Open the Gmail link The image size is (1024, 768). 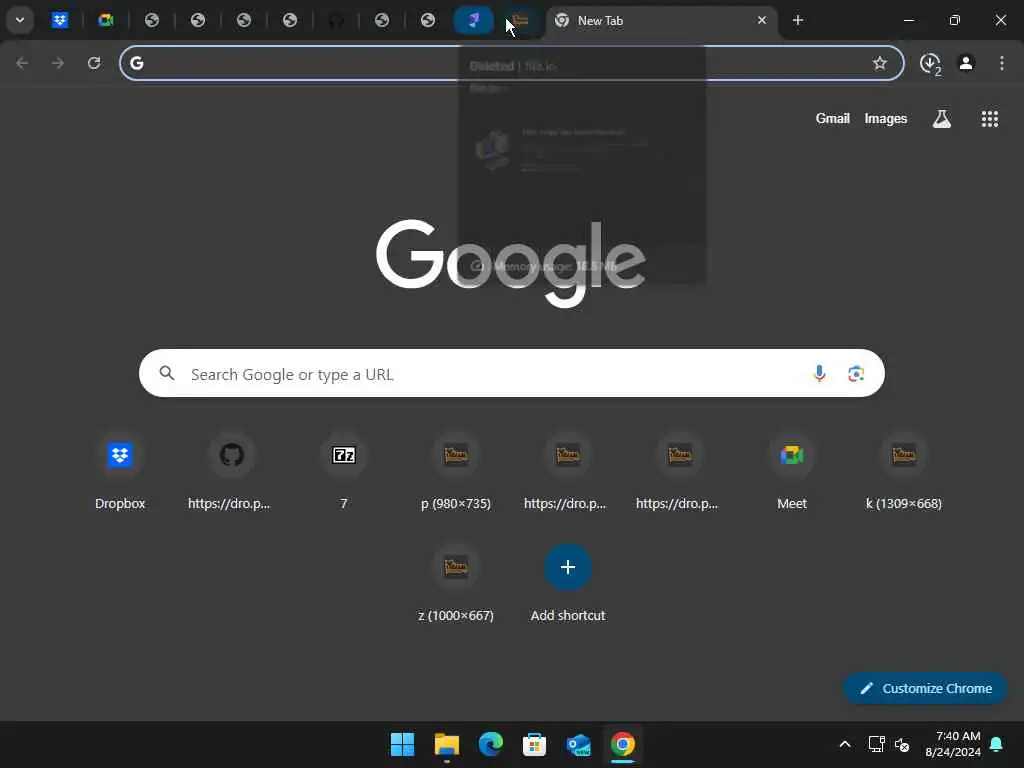tap(832, 118)
